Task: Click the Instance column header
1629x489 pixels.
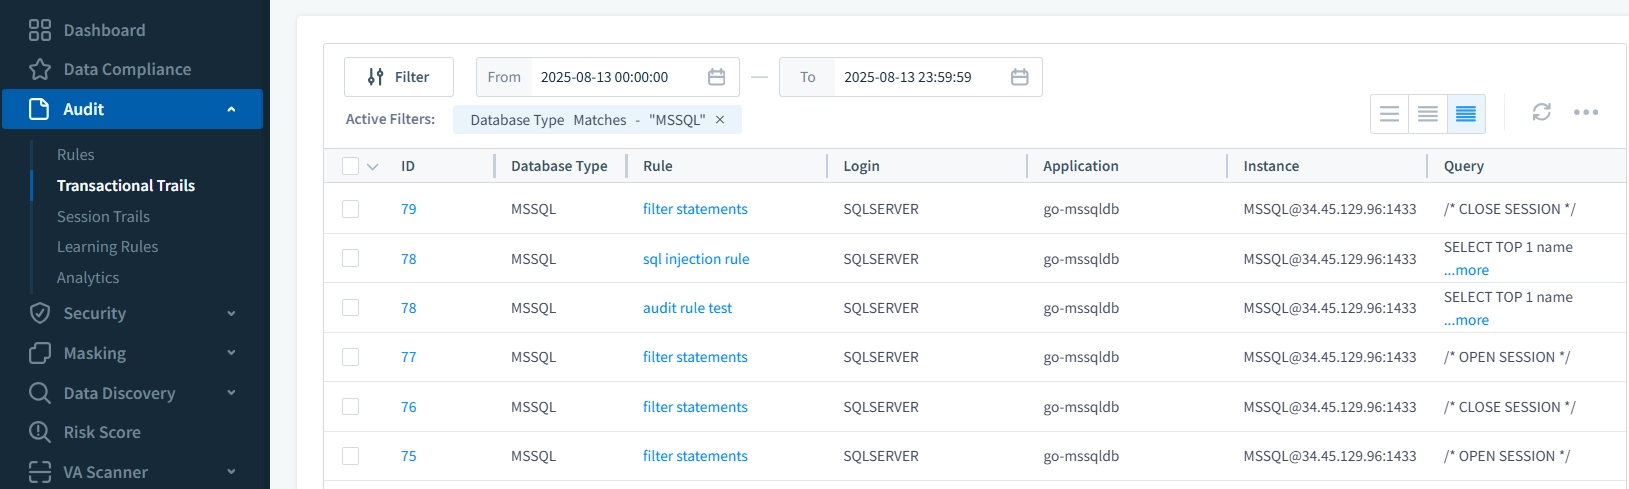Action: (1271, 166)
